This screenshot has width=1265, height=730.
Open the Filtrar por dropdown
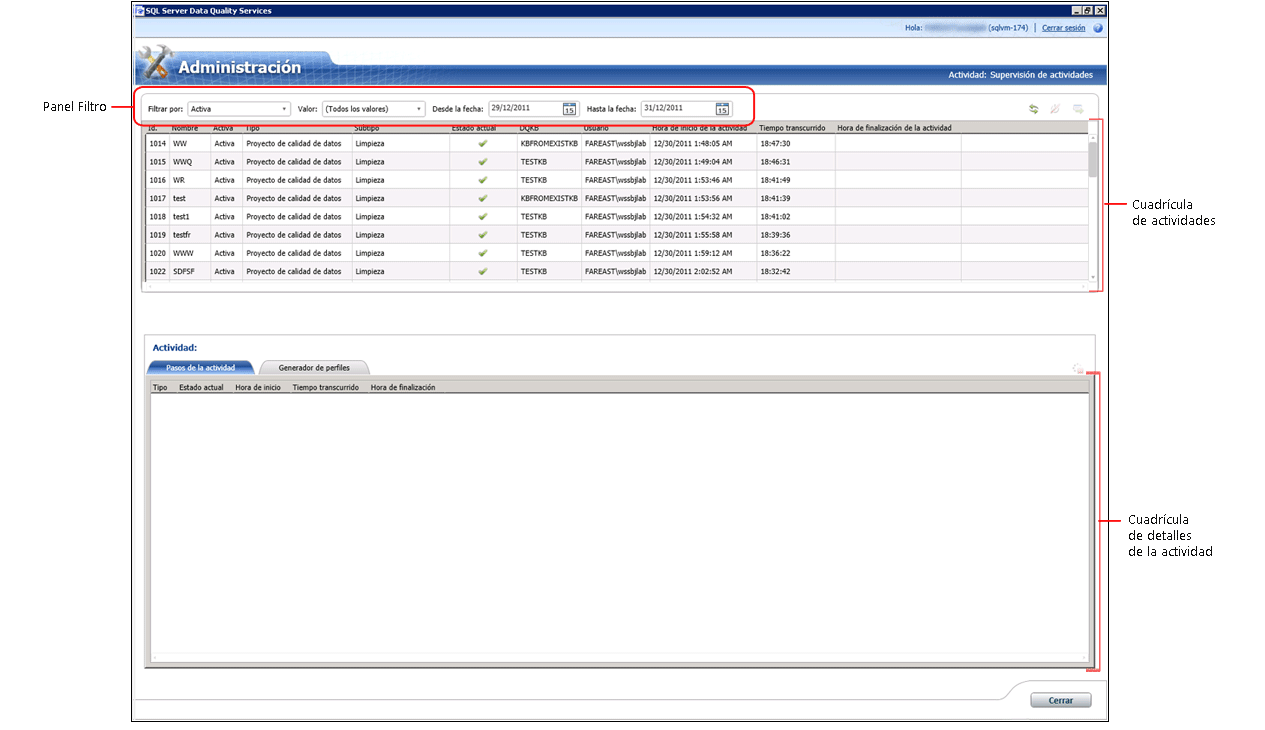click(x=239, y=108)
